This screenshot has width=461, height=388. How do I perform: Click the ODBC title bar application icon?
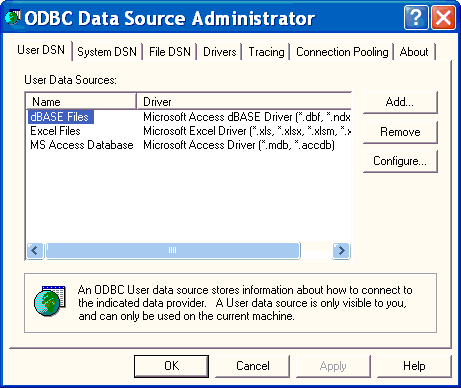coord(13,17)
